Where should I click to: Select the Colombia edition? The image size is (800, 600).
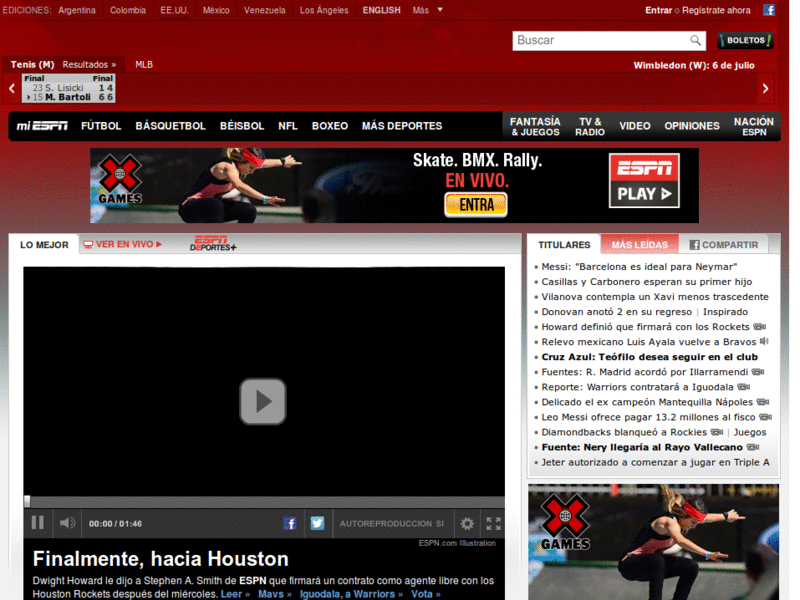(128, 10)
